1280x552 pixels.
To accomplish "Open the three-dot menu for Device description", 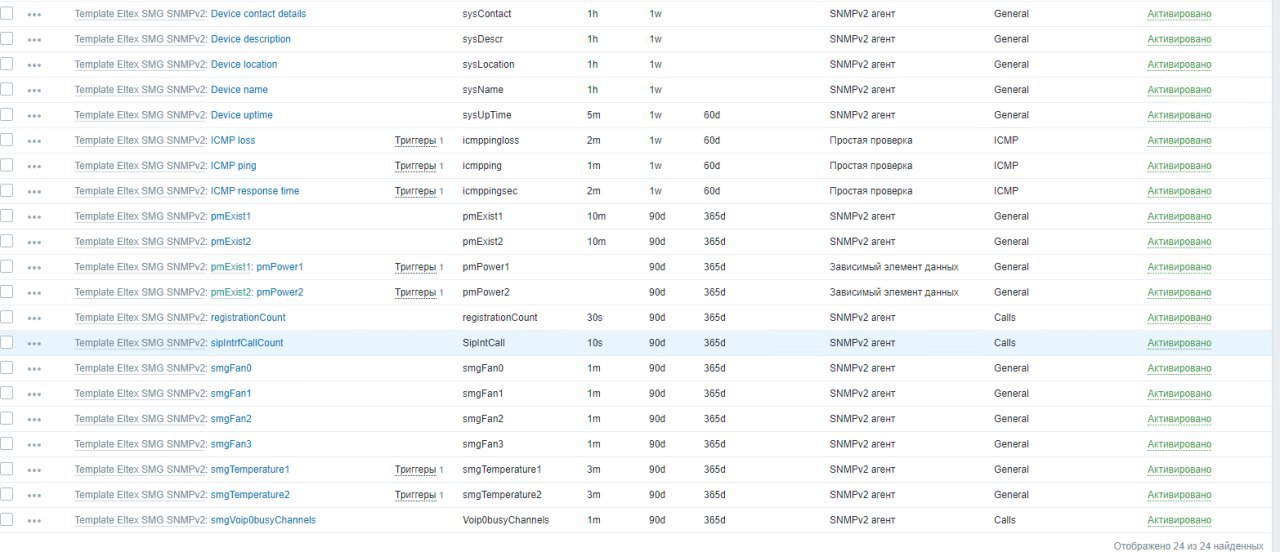I will [34, 39].
